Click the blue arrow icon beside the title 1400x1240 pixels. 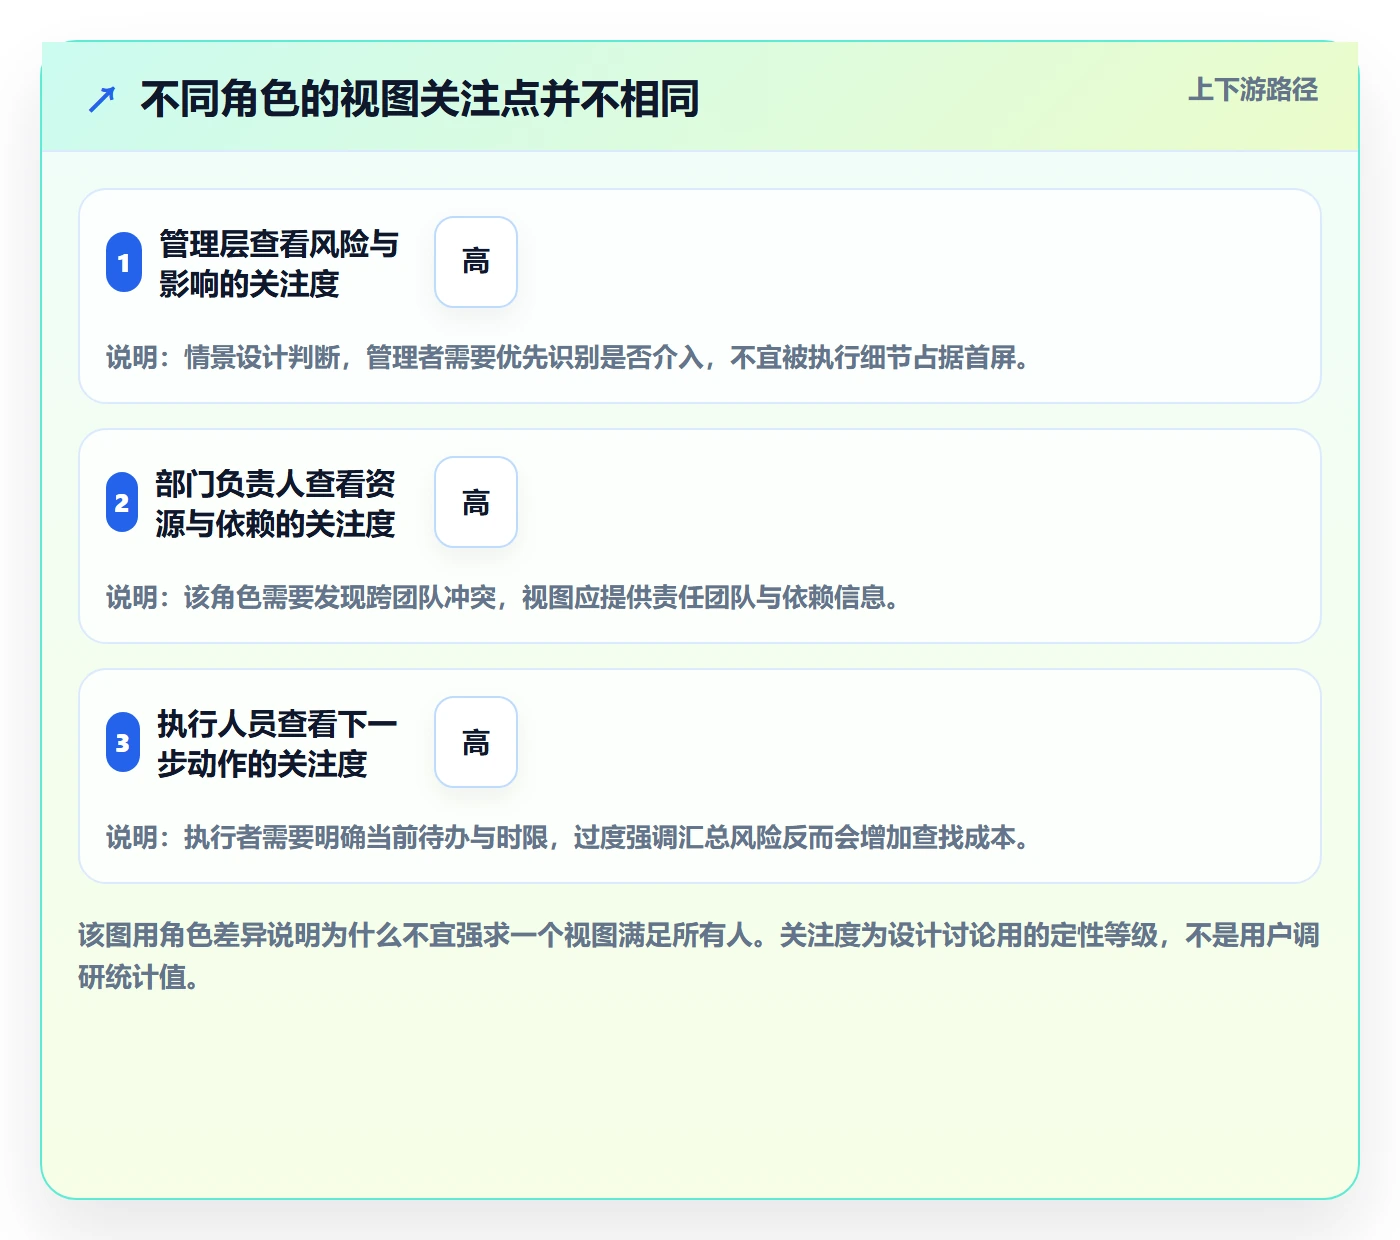tap(102, 100)
